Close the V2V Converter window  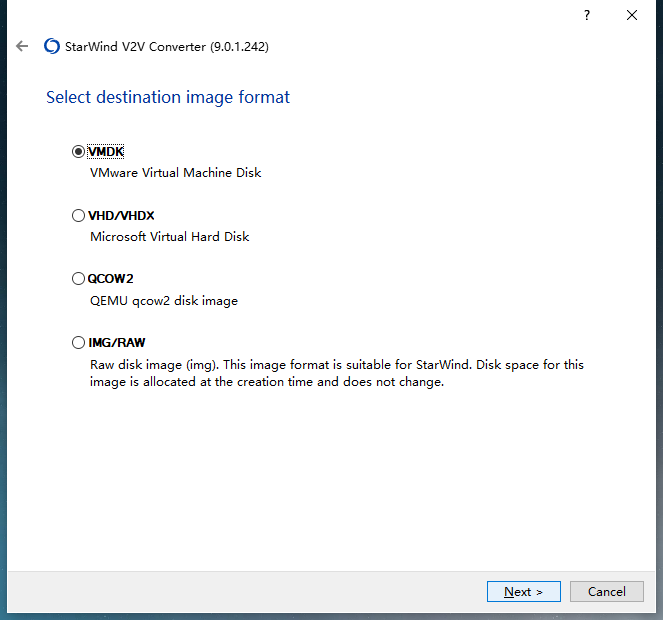[x=632, y=15]
